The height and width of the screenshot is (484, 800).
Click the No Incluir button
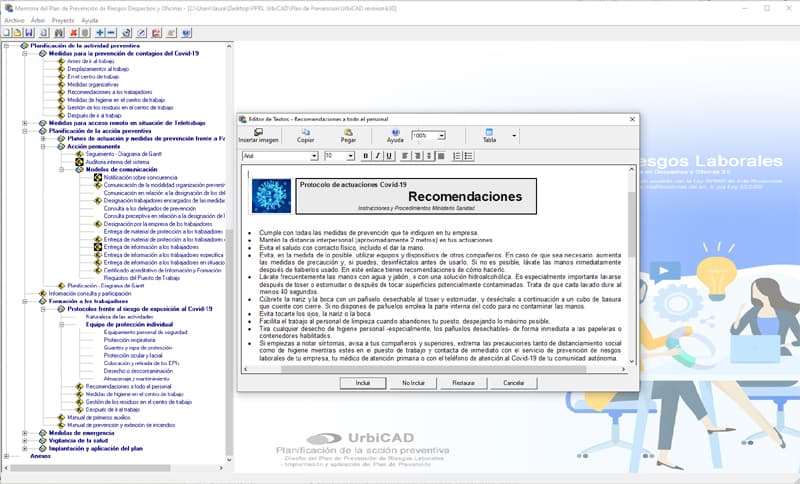click(413, 383)
